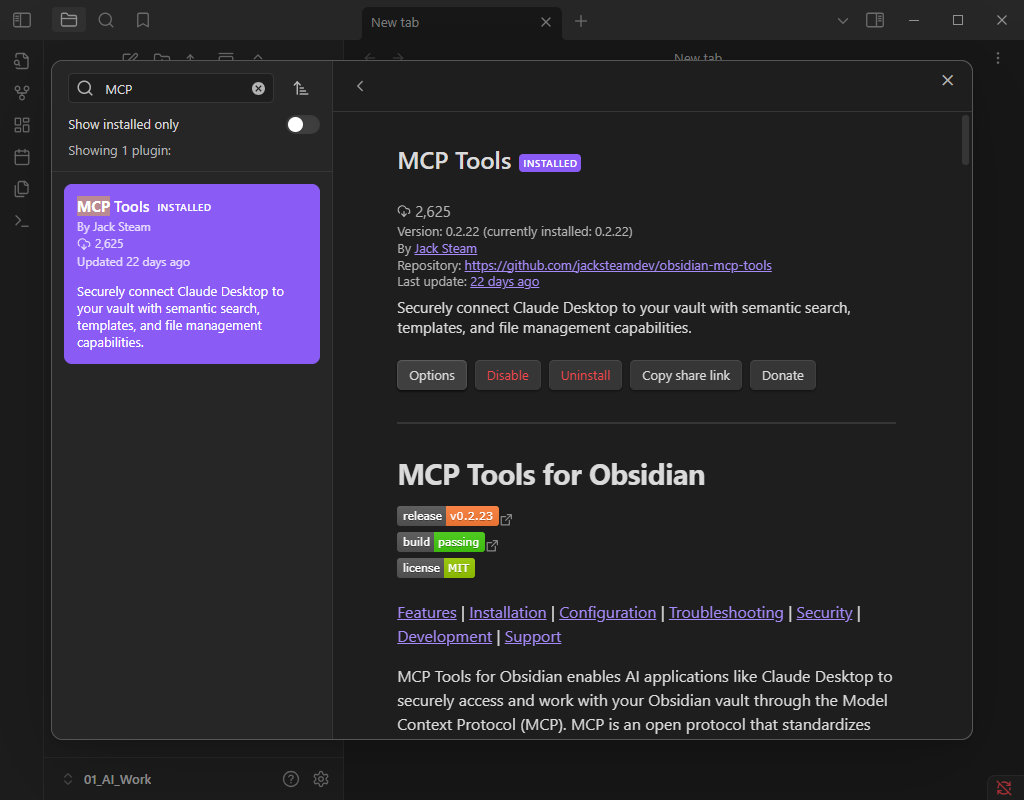Viewport: 1024px width, 800px height.
Task: Jump to the Support section link
Action: point(533,637)
